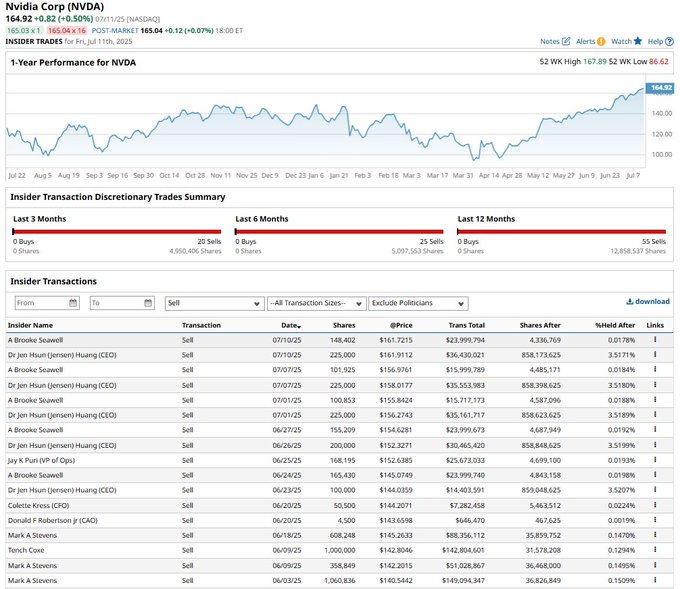Open links menu for first A Brooke Seawell row
The image size is (680, 589).
(655, 340)
